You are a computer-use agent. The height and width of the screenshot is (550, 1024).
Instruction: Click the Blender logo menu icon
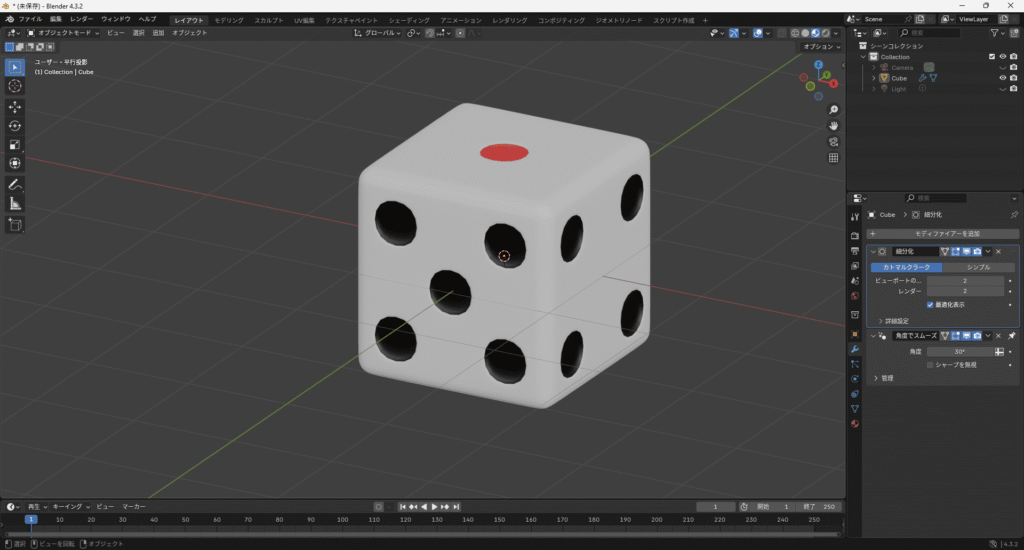coord(9,20)
